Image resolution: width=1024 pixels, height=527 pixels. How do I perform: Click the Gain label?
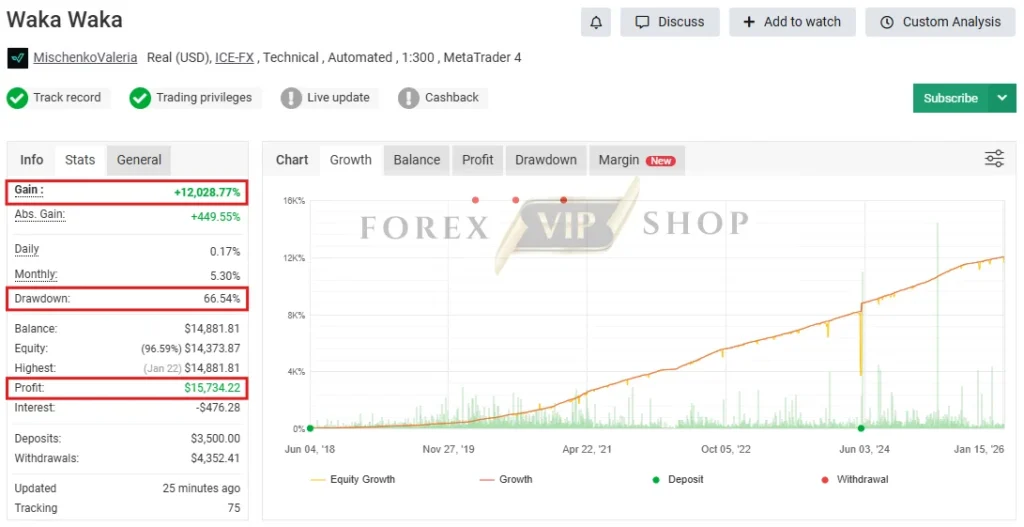point(29,190)
